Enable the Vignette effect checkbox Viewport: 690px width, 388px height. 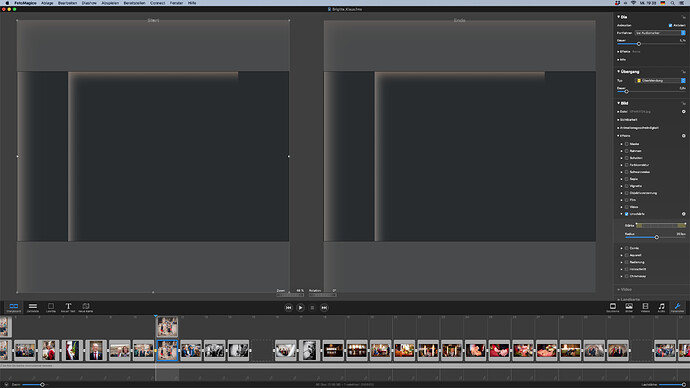coord(627,186)
